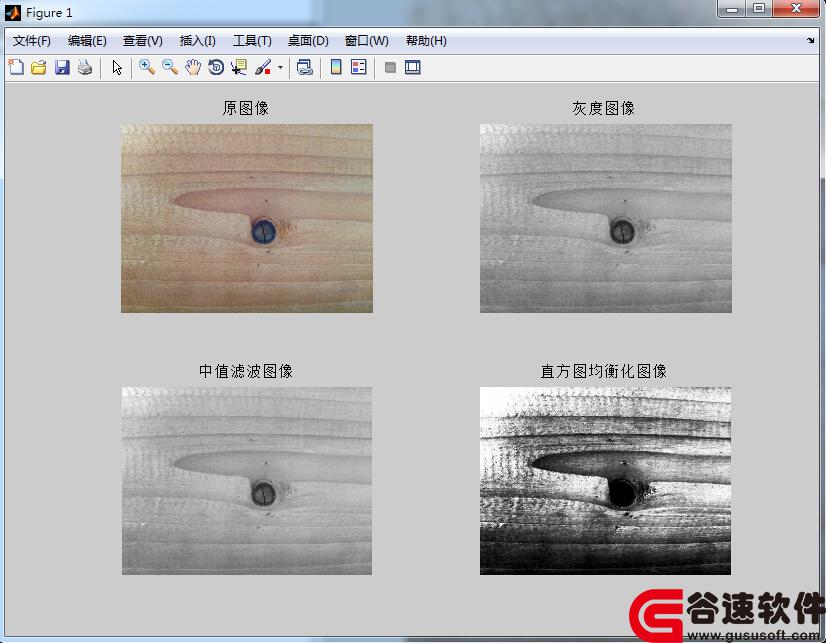Click the Link Plot icon
Screen dimensions: 826x643
(x=304, y=67)
